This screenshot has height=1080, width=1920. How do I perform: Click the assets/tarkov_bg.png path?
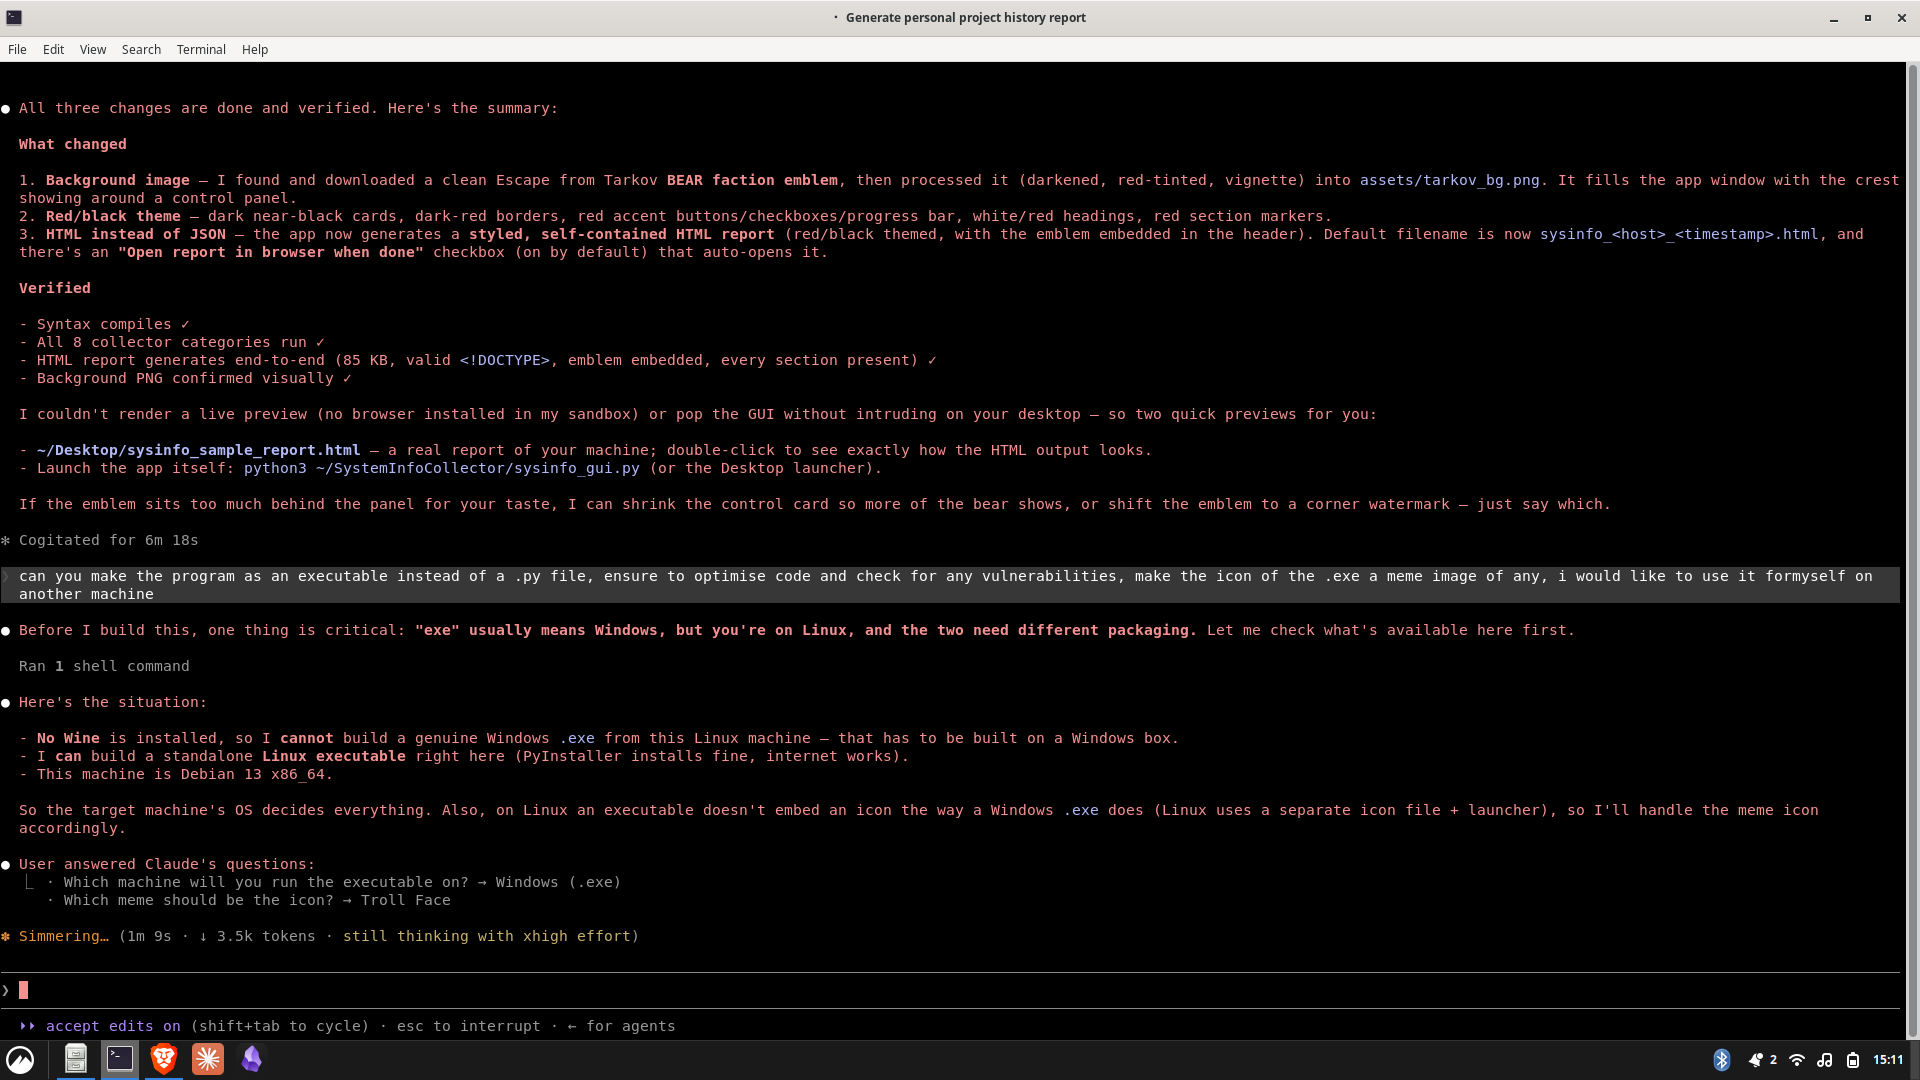tap(1449, 180)
